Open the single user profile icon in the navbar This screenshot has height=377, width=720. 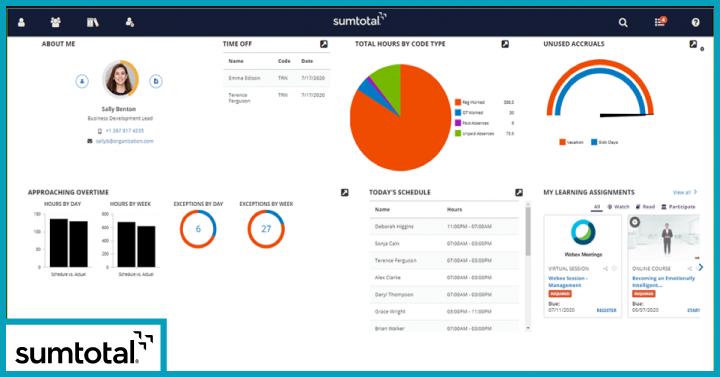coord(21,22)
